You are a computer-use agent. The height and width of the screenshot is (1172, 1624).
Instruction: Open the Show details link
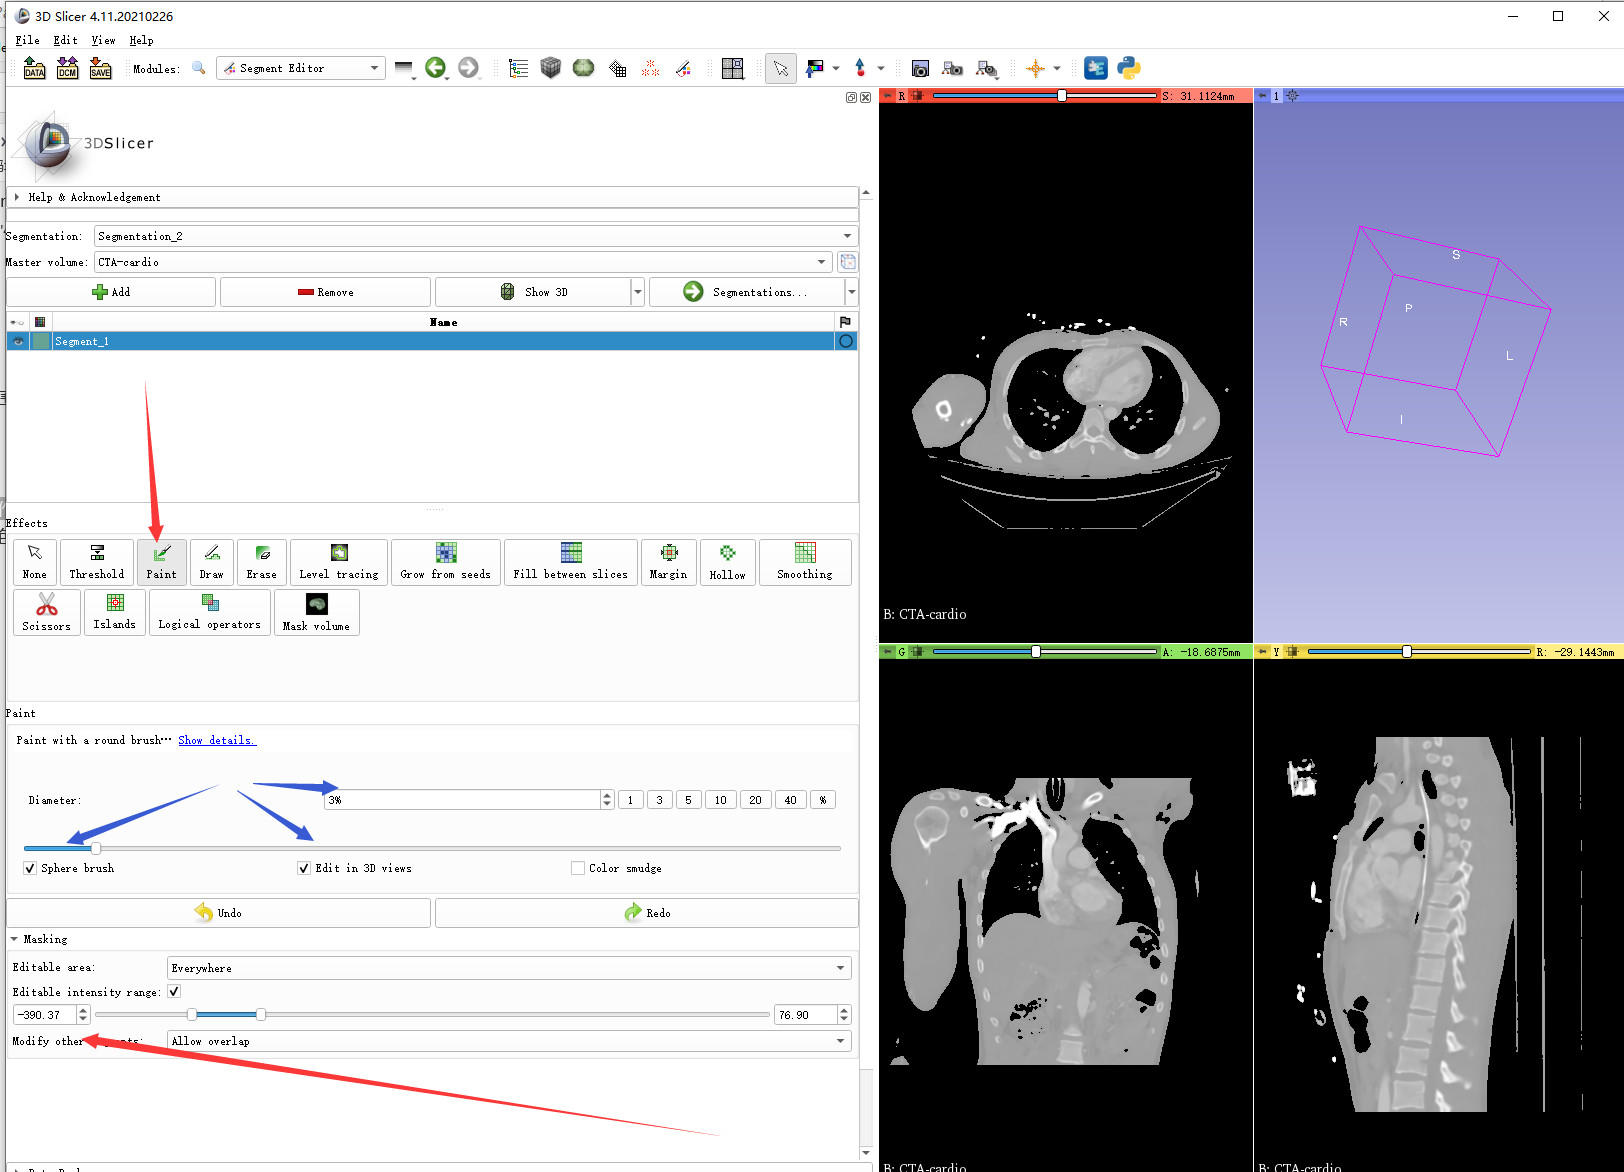216,740
